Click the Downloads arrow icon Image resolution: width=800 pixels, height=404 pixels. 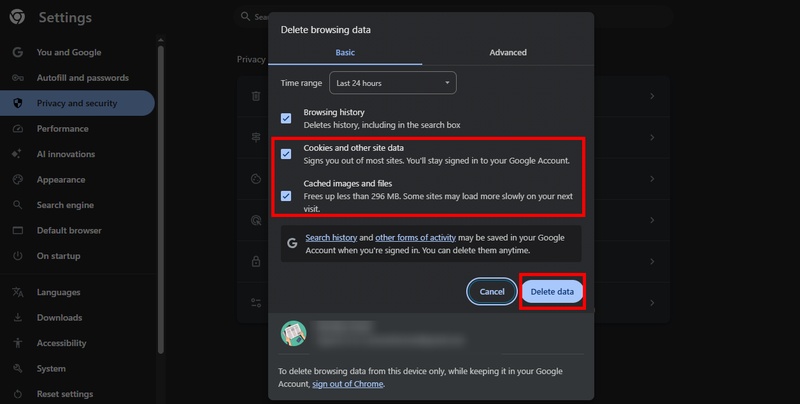pyautogui.click(x=18, y=318)
